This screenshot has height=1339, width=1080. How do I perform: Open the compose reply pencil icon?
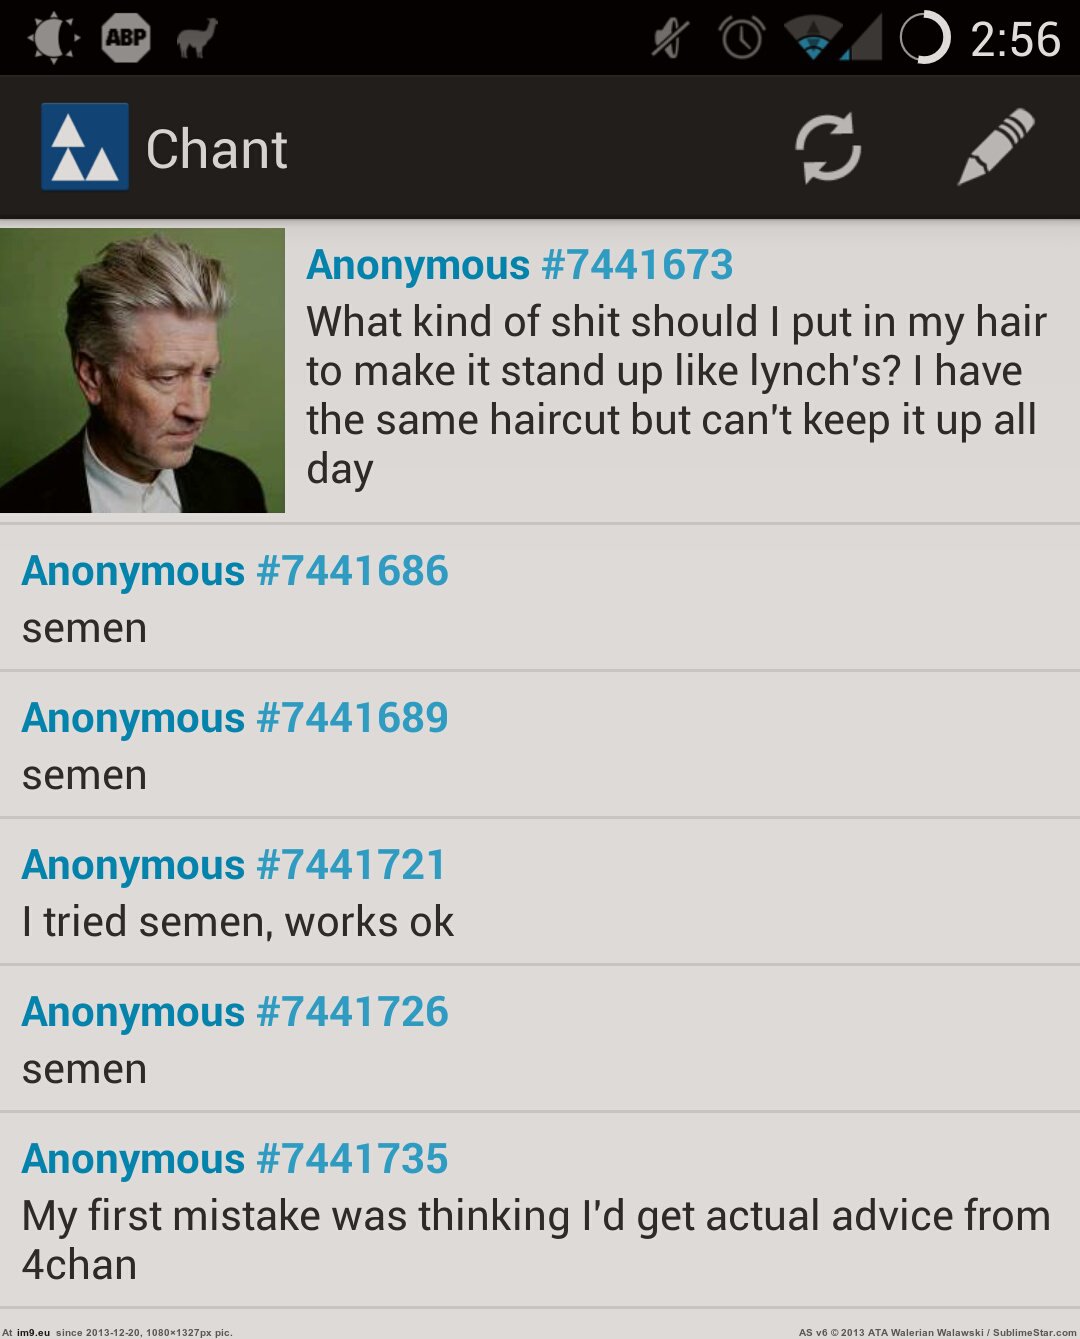[996, 147]
